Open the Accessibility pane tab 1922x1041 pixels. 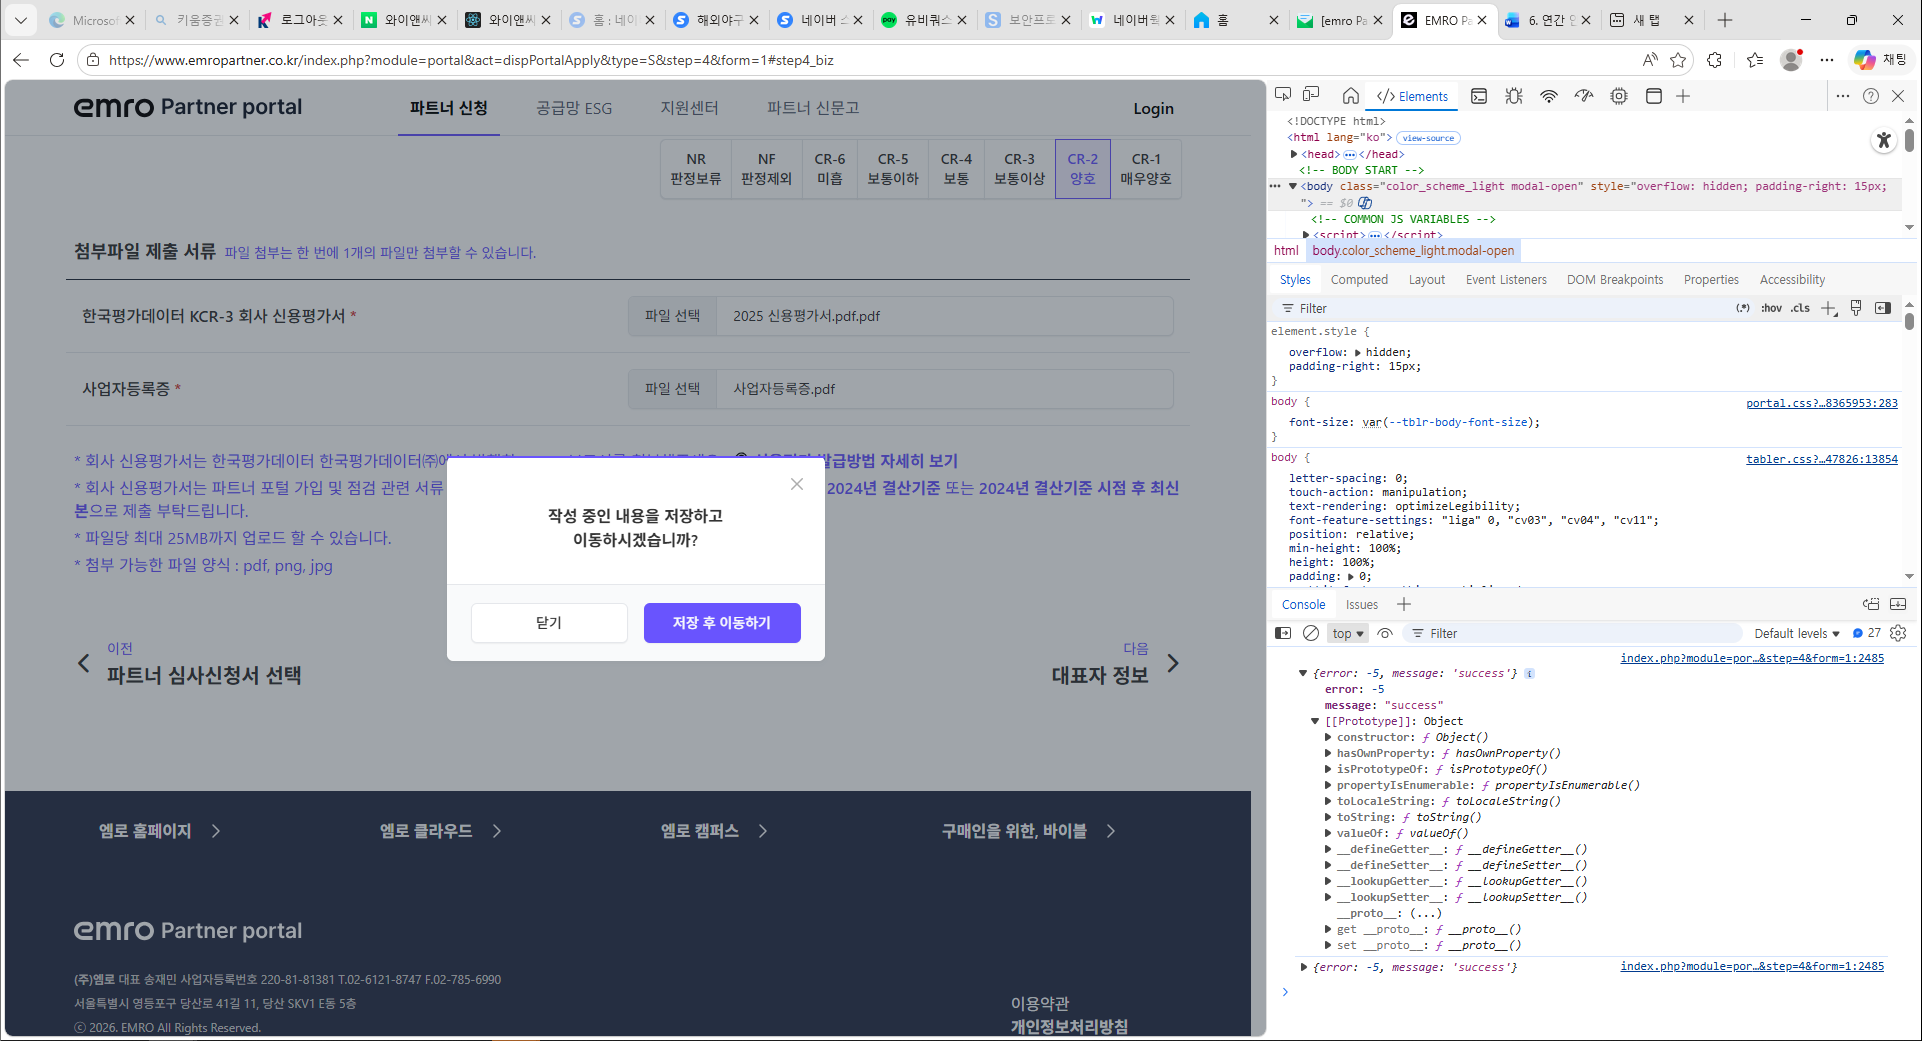1792,280
